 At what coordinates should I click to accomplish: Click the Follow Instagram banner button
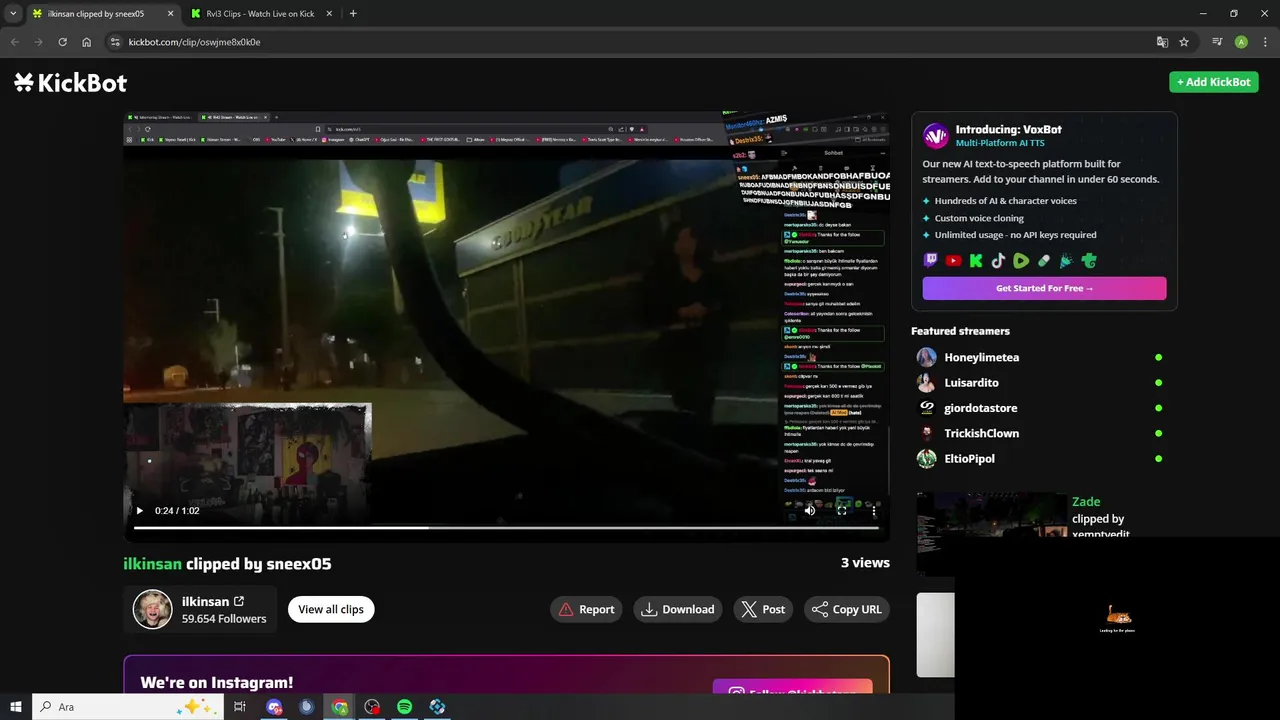click(792, 688)
